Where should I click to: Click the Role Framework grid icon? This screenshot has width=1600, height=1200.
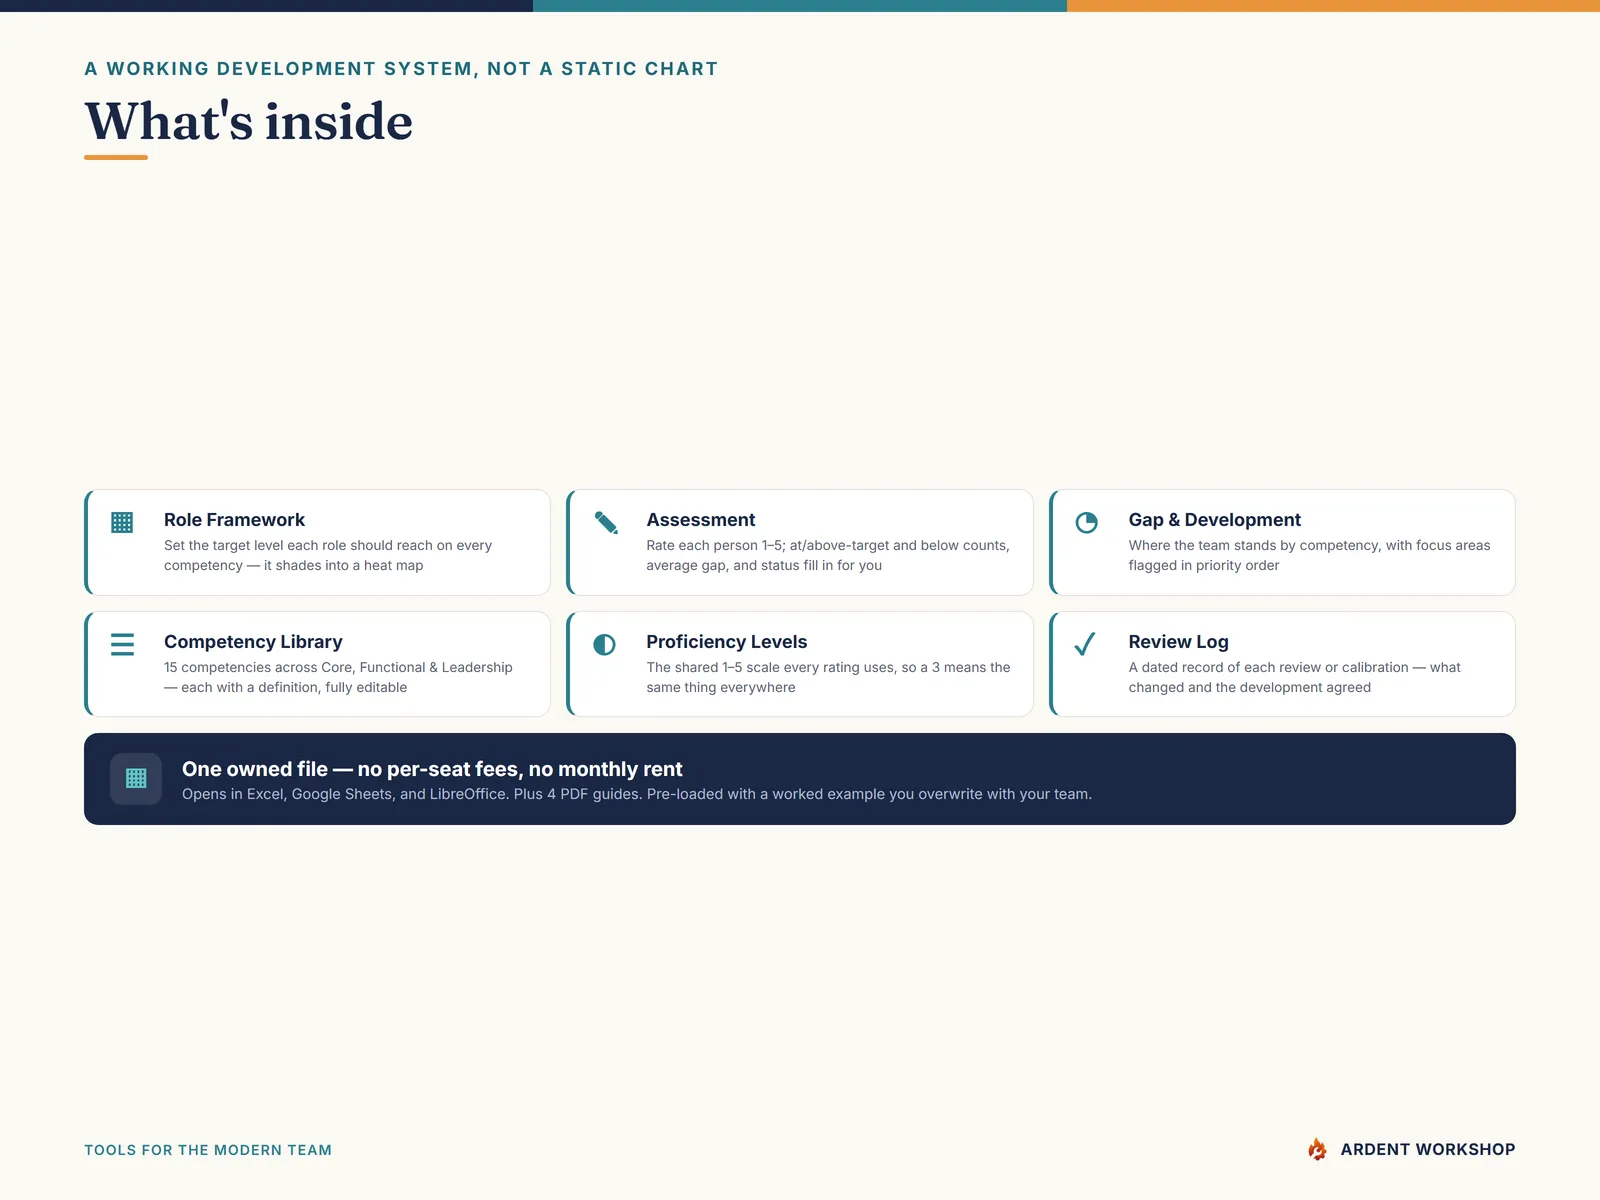122,522
